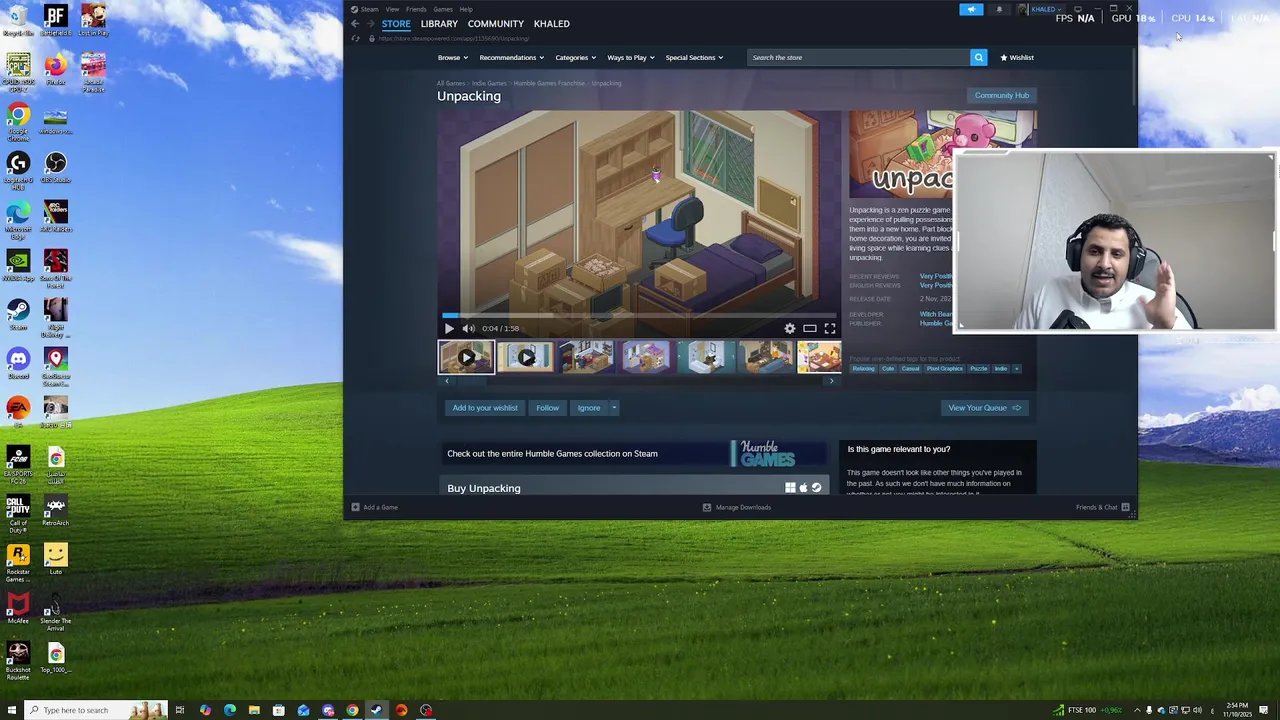Click Add a Game at bottom
1280x720 pixels.
tap(375, 507)
